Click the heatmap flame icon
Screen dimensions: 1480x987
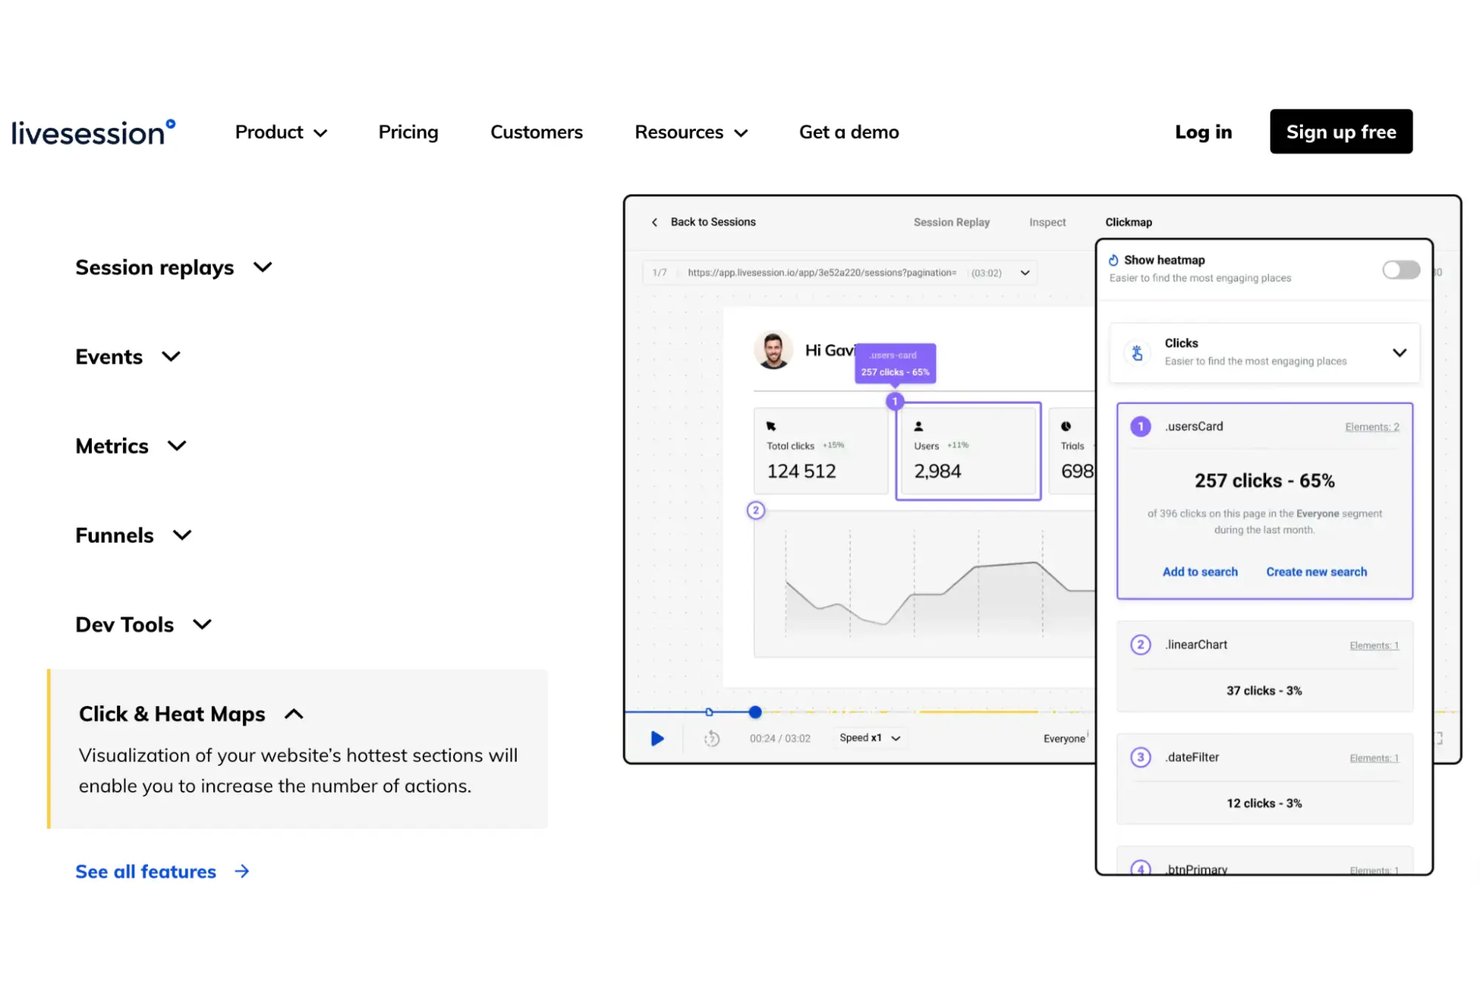[1114, 260]
